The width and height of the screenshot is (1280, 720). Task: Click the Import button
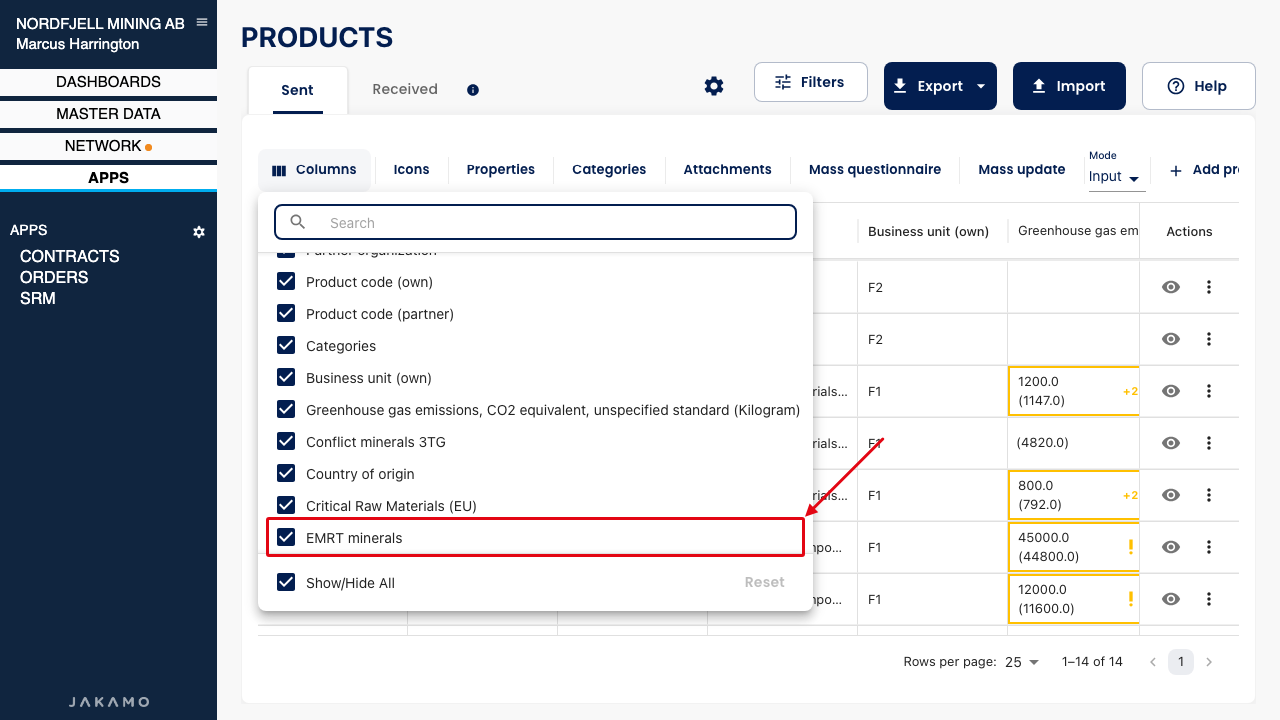(x=1069, y=86)
